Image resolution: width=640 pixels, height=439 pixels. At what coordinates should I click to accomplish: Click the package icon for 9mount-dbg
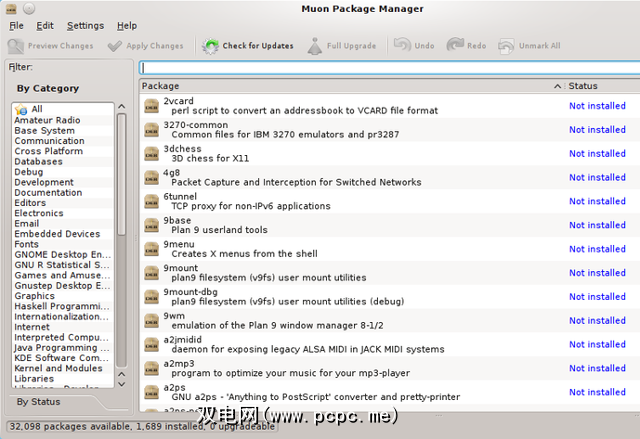tap(151, 297)
